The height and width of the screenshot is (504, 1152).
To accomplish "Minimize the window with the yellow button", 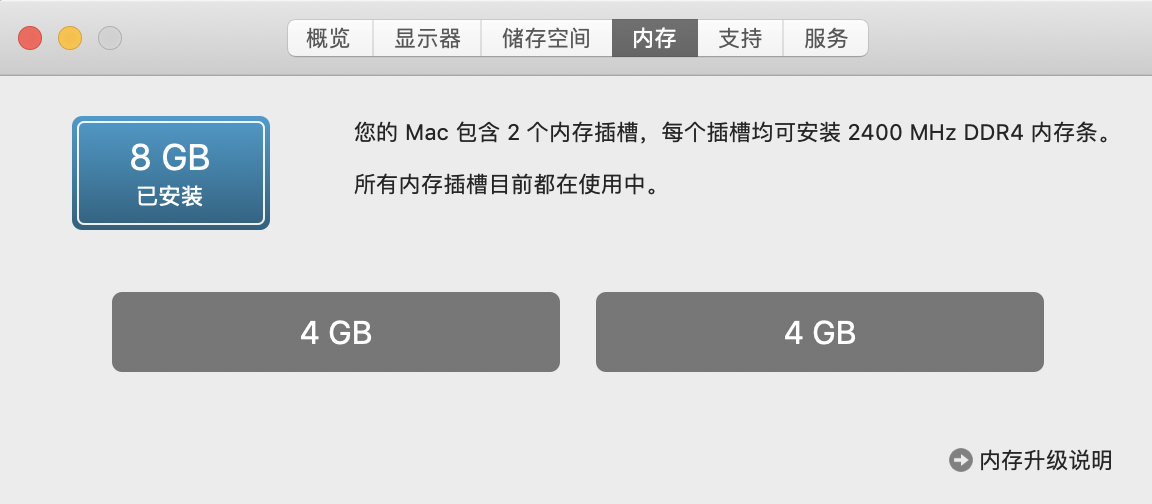I will click(x=70, y=37).
